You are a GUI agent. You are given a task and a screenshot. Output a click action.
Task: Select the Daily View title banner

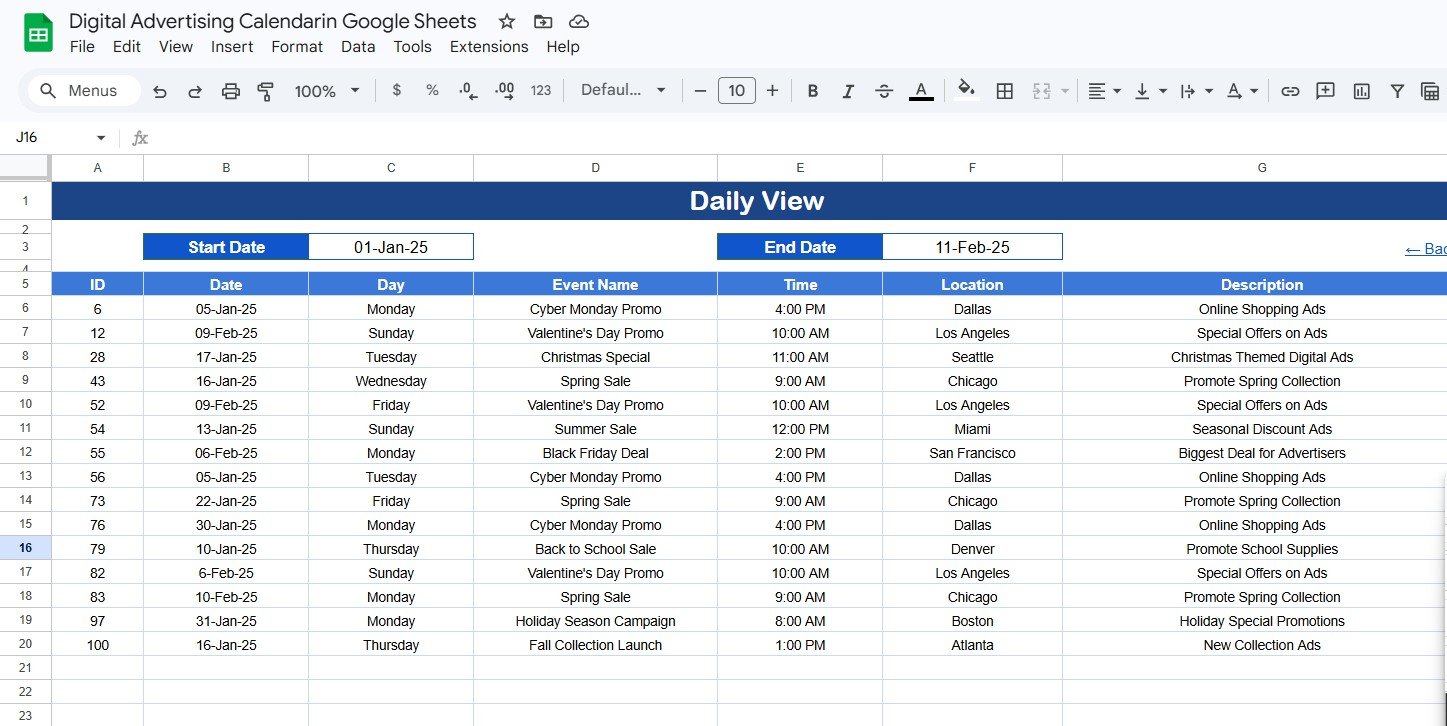click(x=749, y=201)
